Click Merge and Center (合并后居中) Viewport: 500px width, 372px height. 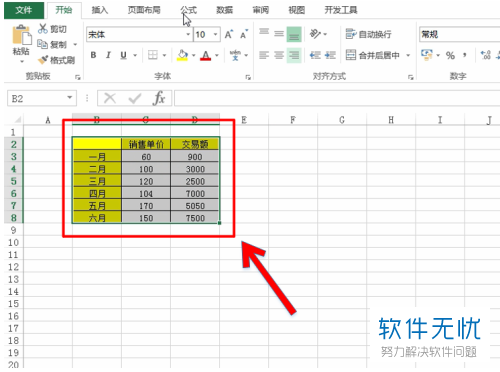[373, 55]
